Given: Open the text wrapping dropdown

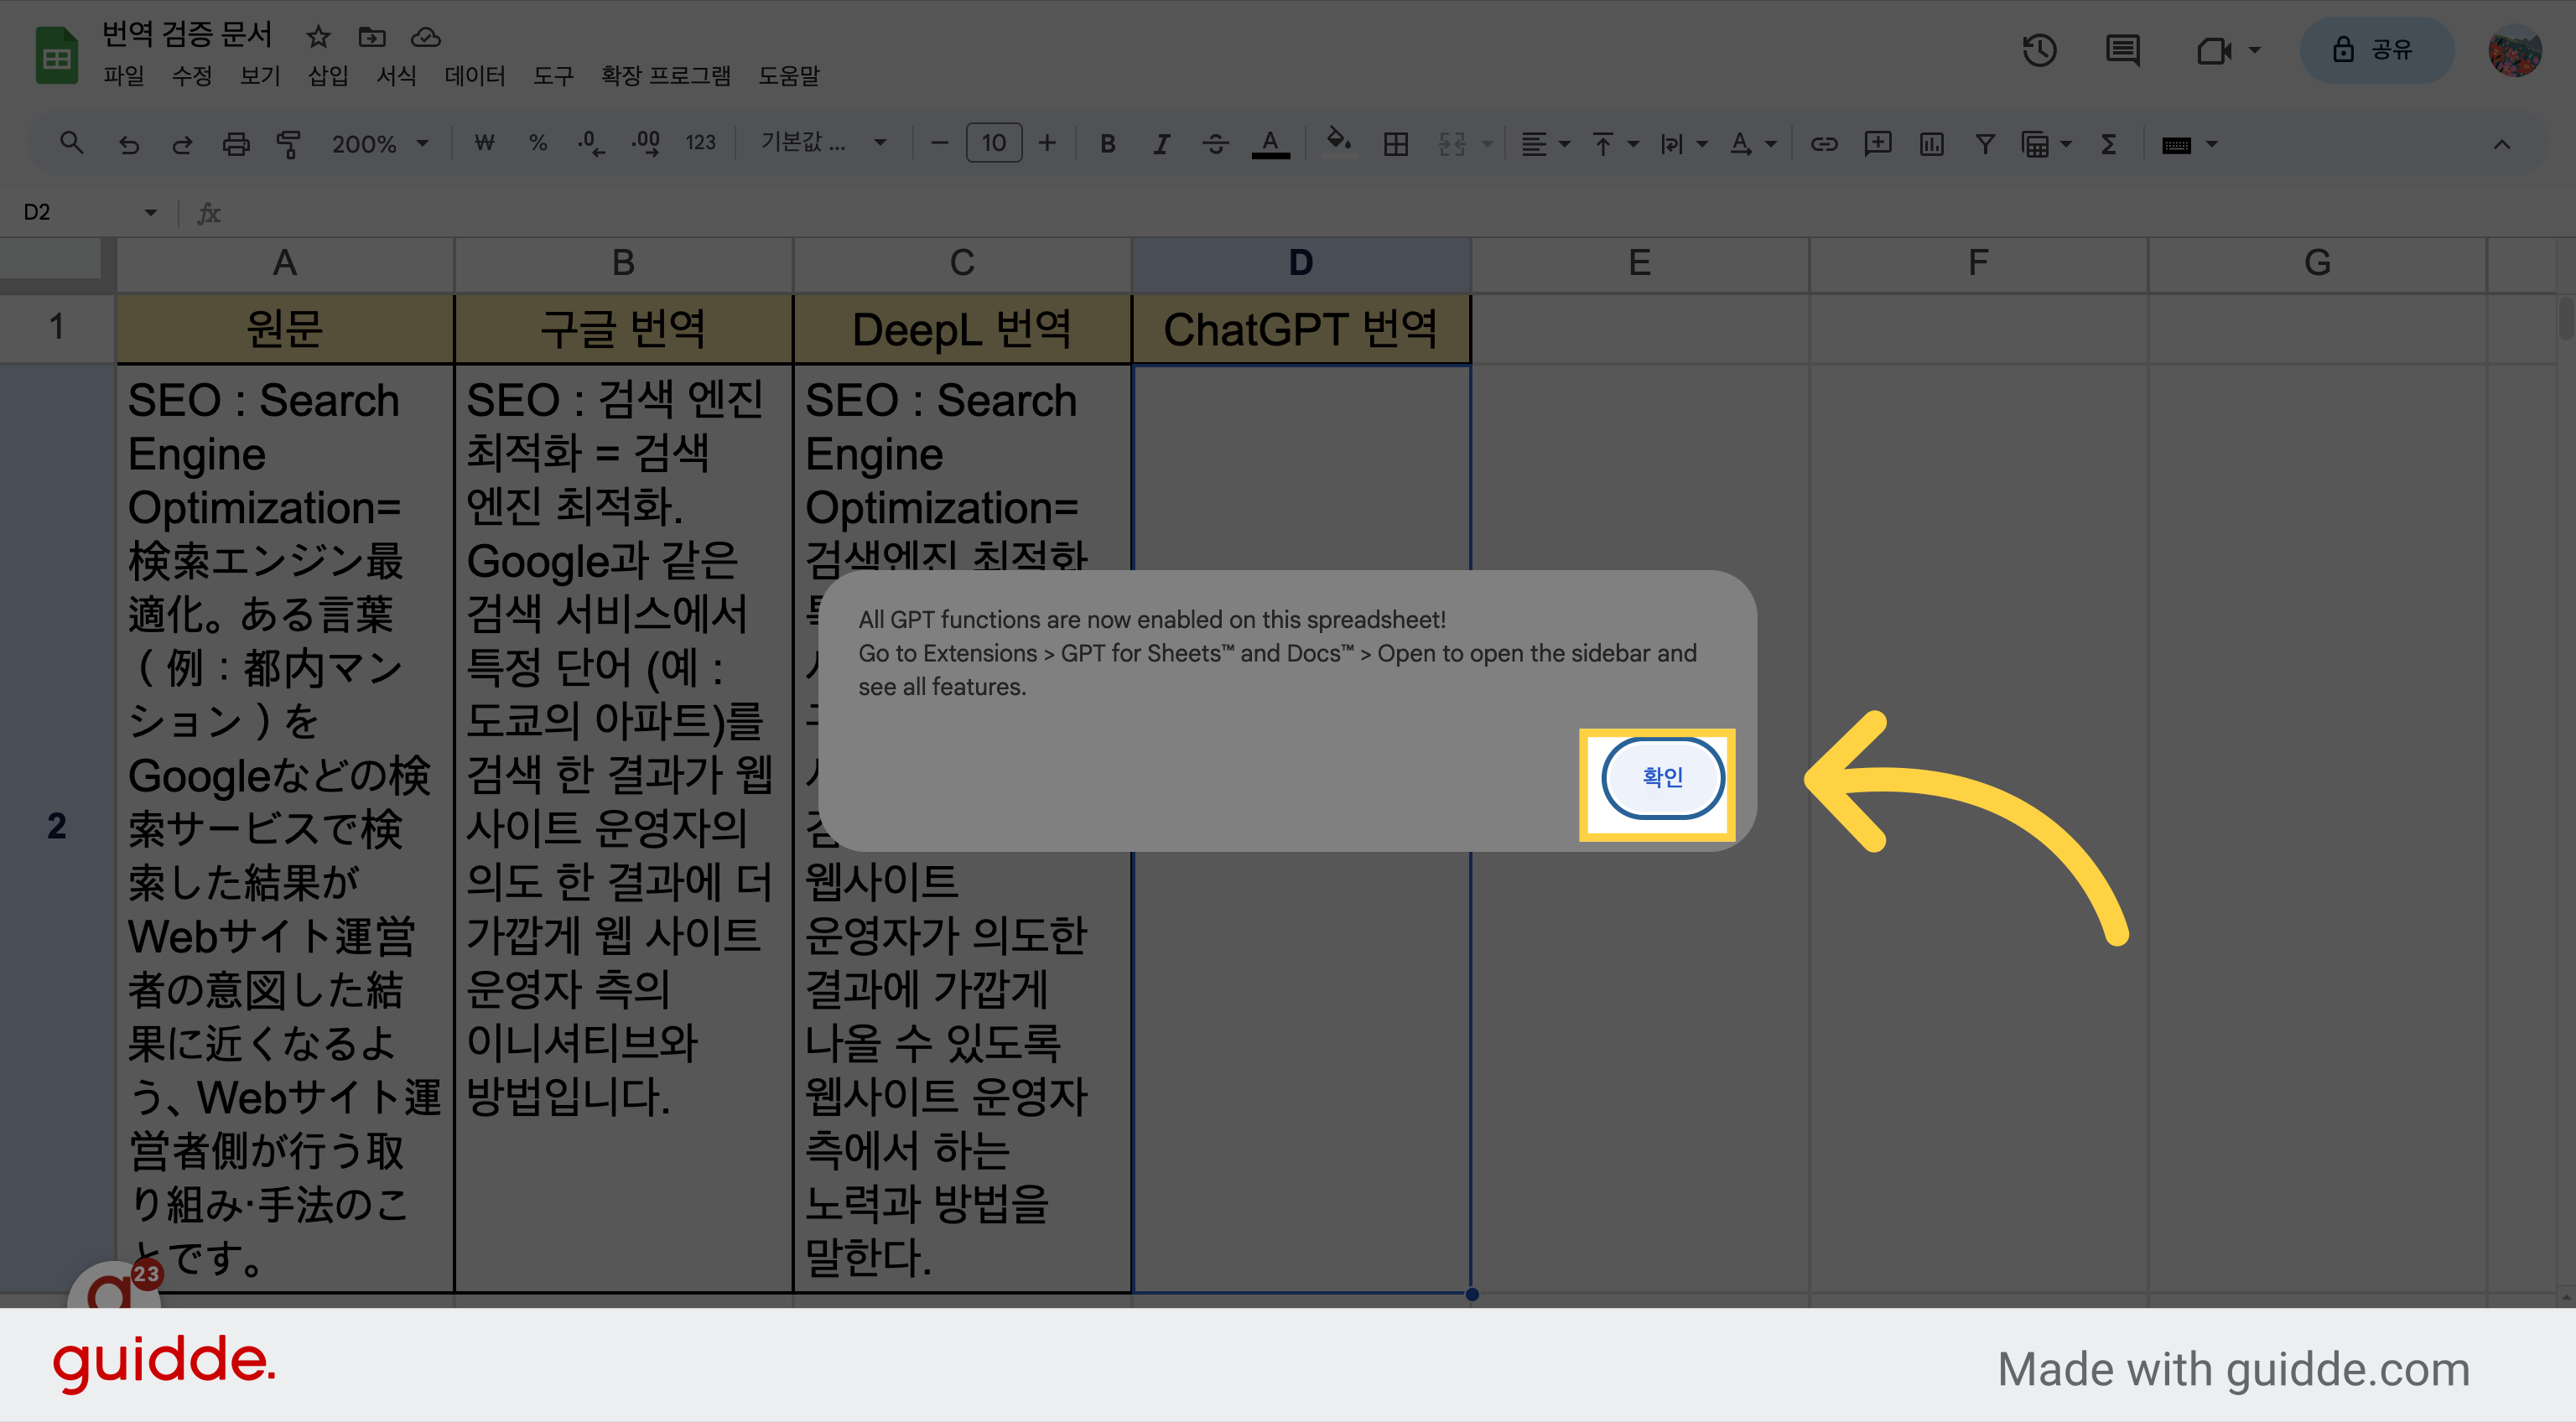Looking at the screenshot, I should click(1683, 144).
